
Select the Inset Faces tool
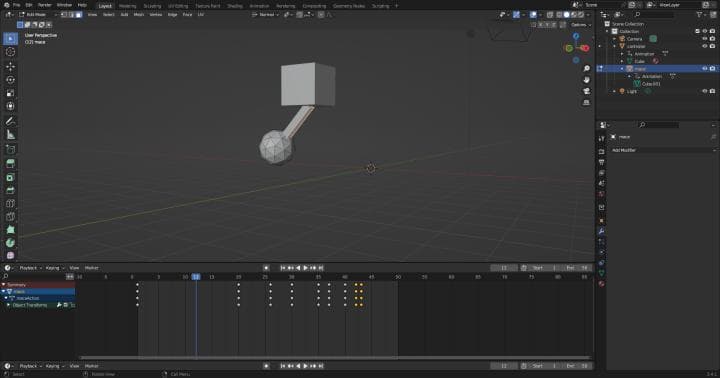coord(10,177)
